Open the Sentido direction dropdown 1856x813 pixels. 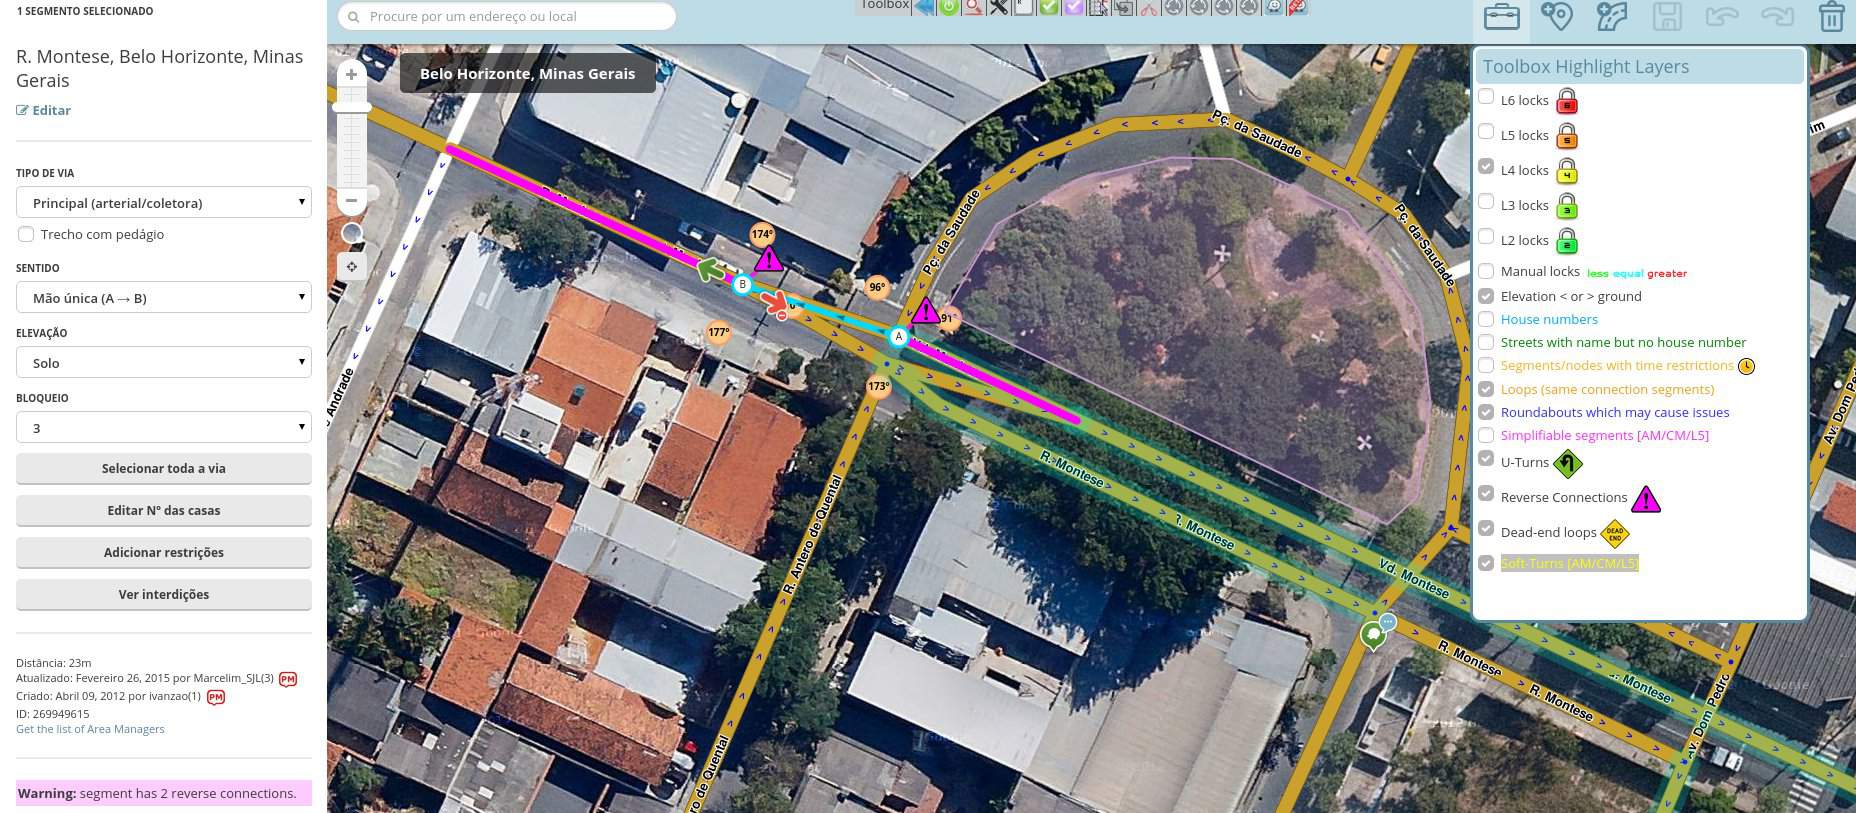click(164, 298)
